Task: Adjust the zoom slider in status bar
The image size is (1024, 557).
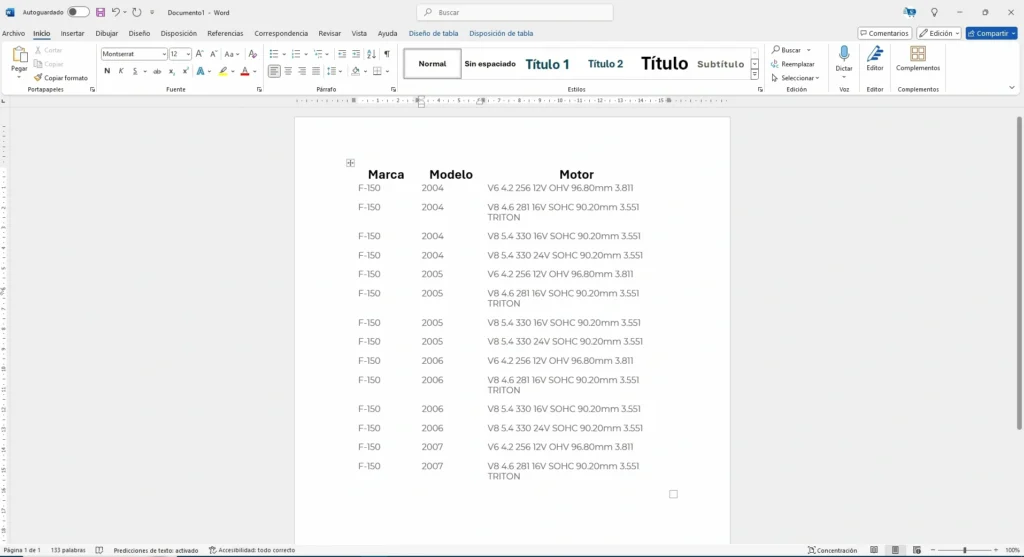Action: click(965, 550)
